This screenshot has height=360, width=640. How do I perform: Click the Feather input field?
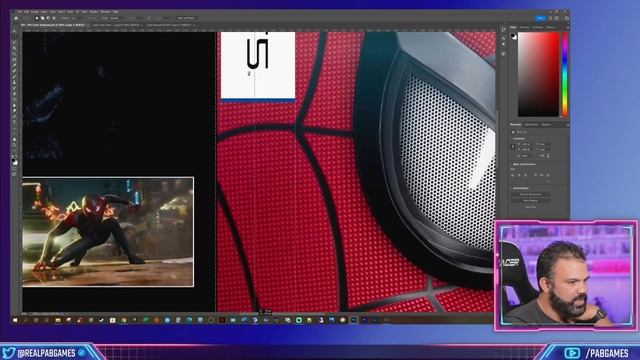(76, 18)
